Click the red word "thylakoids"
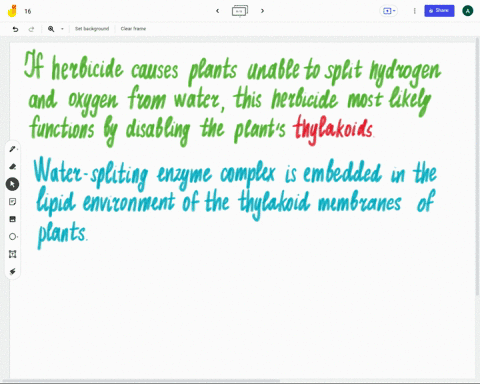Image resolution: width=480 pixels, height=384 pixels. coord(333,129)
